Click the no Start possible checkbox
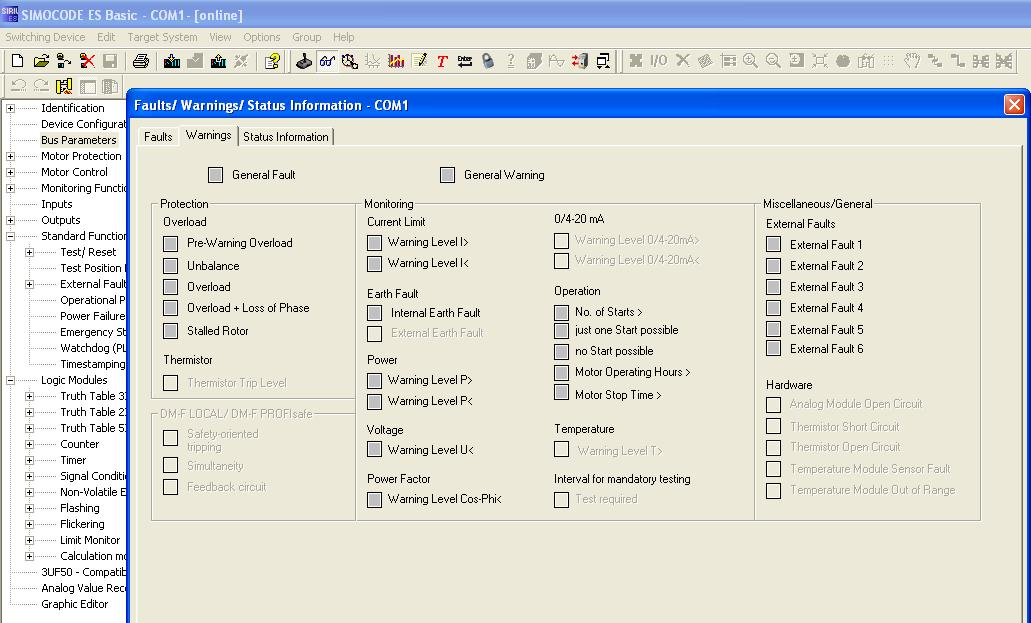The image size is (1031, 623). point(561,351)
